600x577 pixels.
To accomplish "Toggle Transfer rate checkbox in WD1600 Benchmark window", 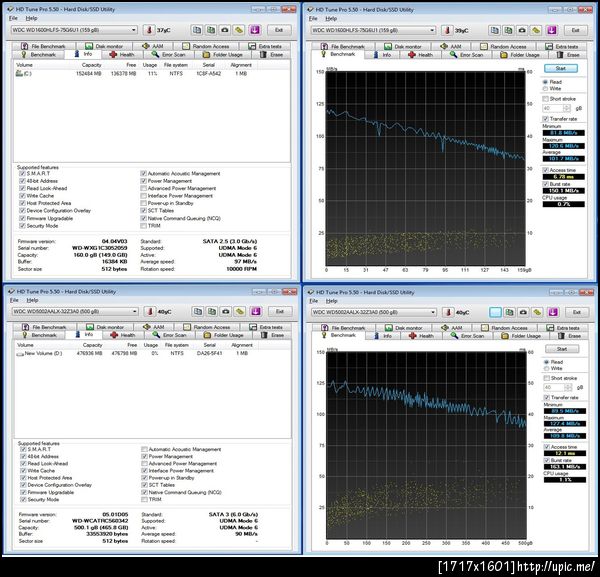I will 545,119.
